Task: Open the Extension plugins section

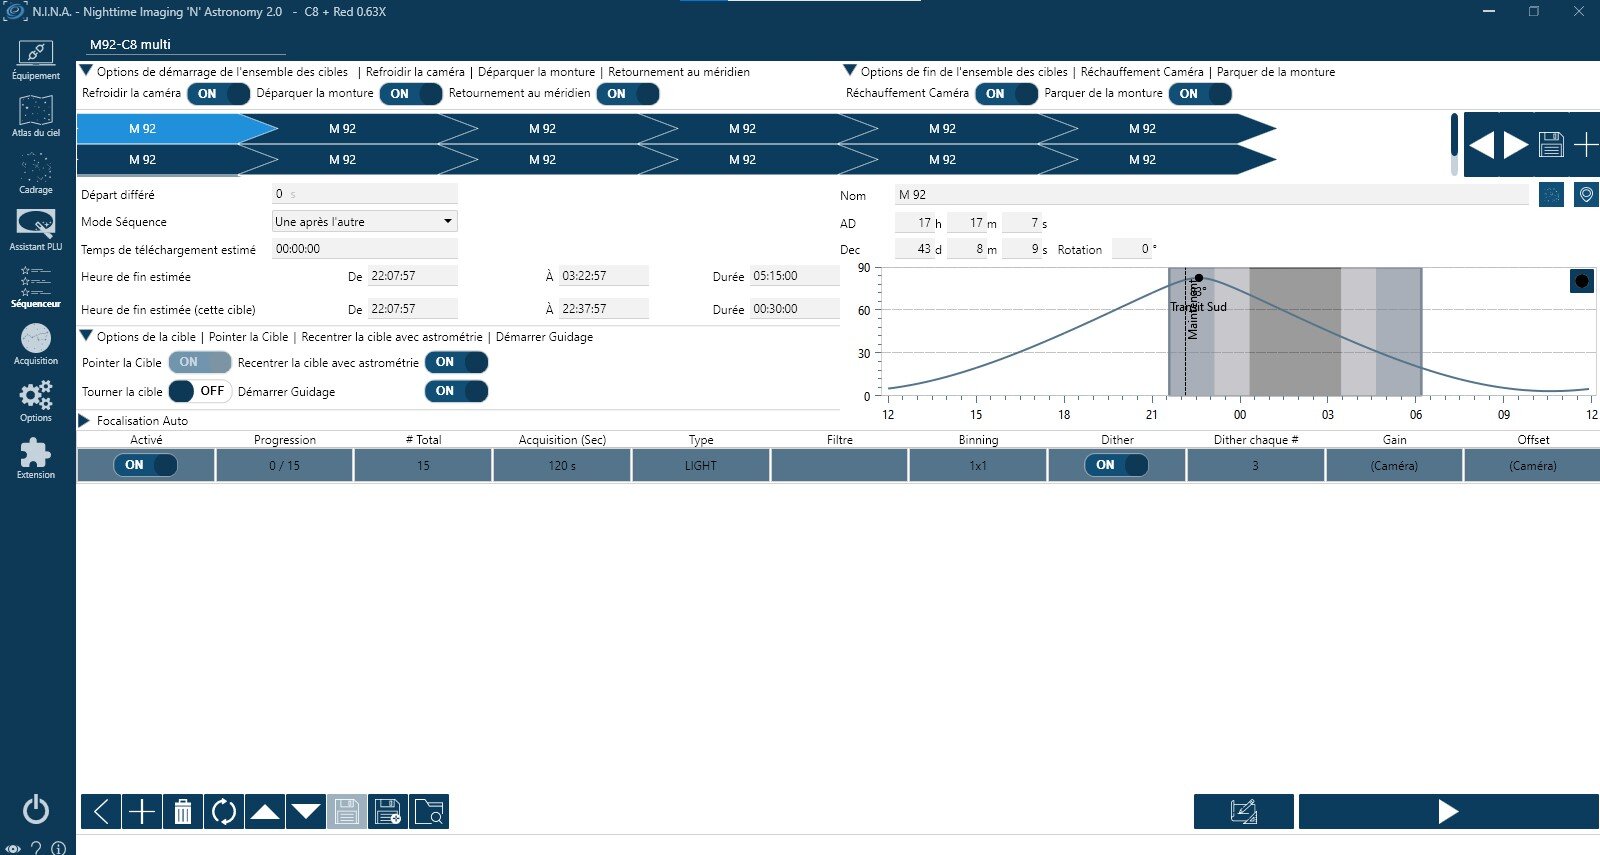Action: coord(36,458)
